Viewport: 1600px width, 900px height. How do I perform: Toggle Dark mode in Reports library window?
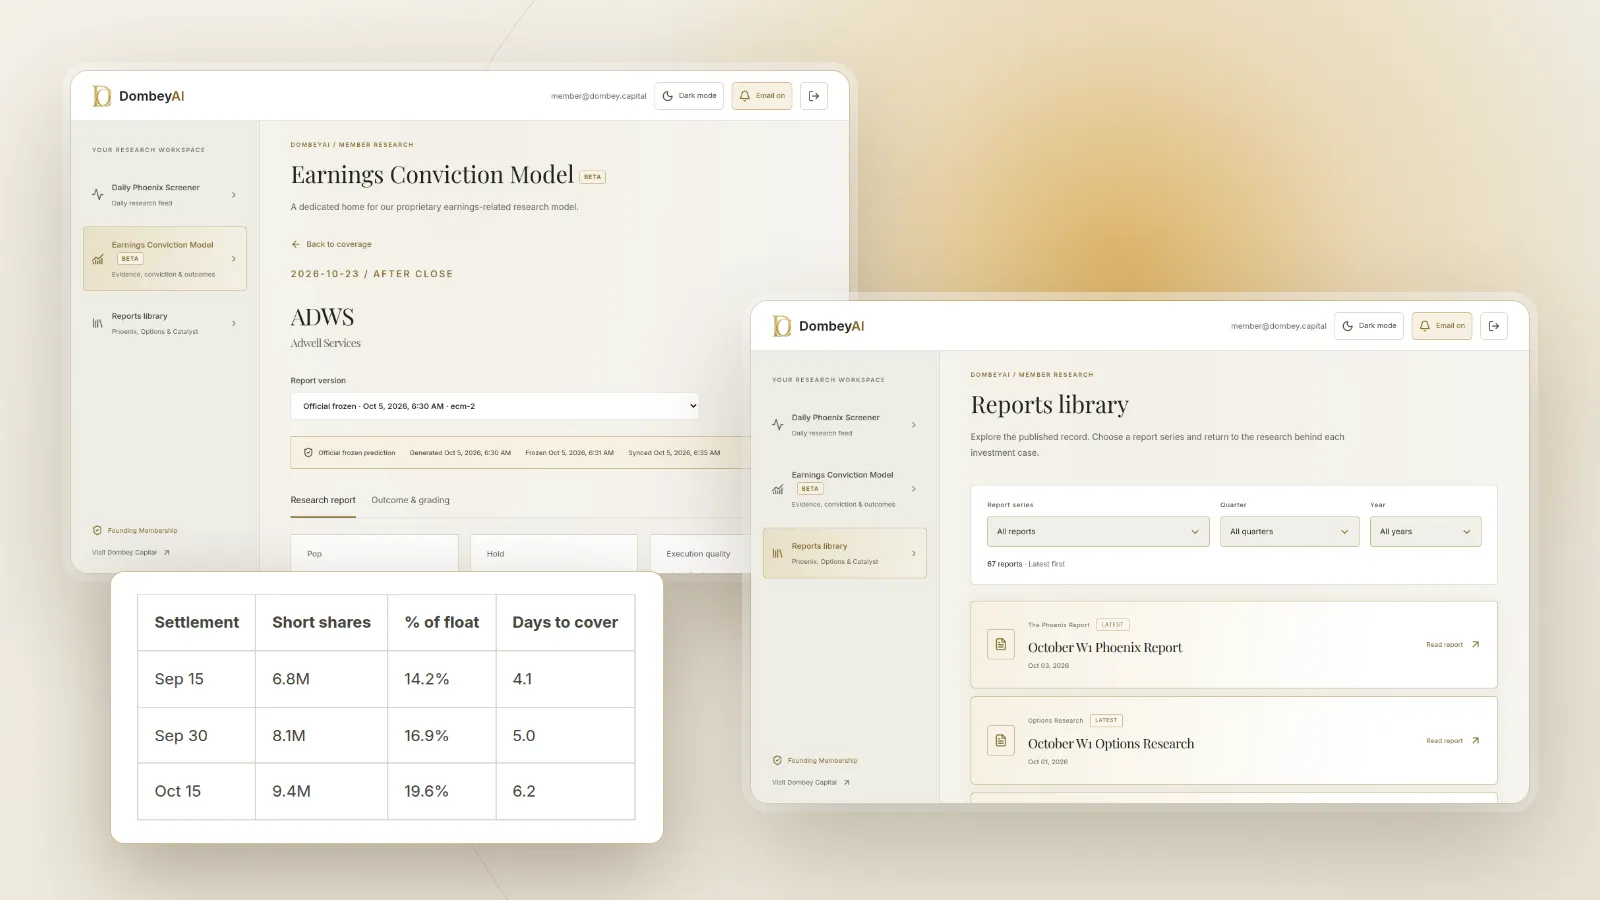click(x=1369, y=326)
